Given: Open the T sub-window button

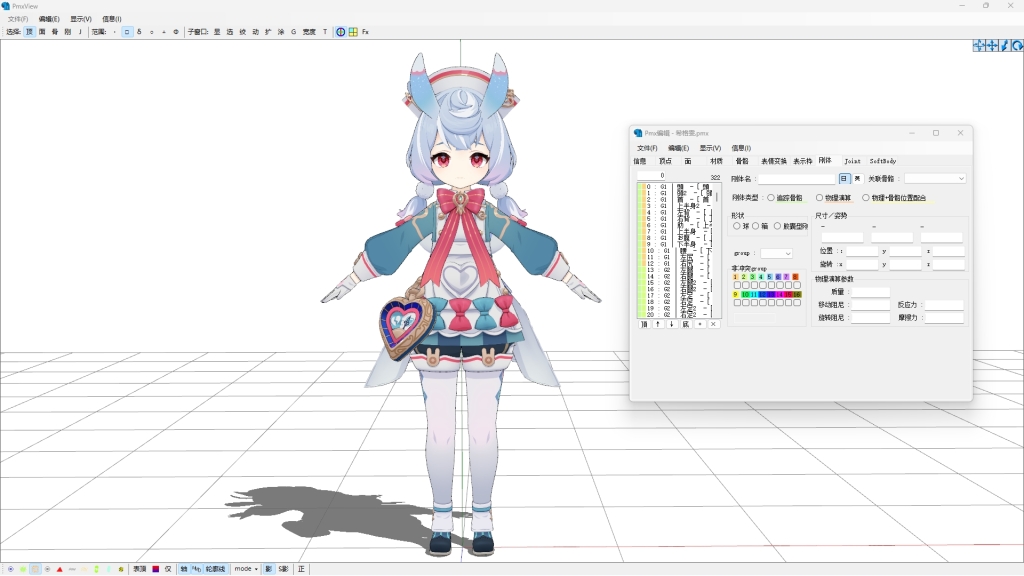Looking at the screenshot, I should click(x=325, y=31).
